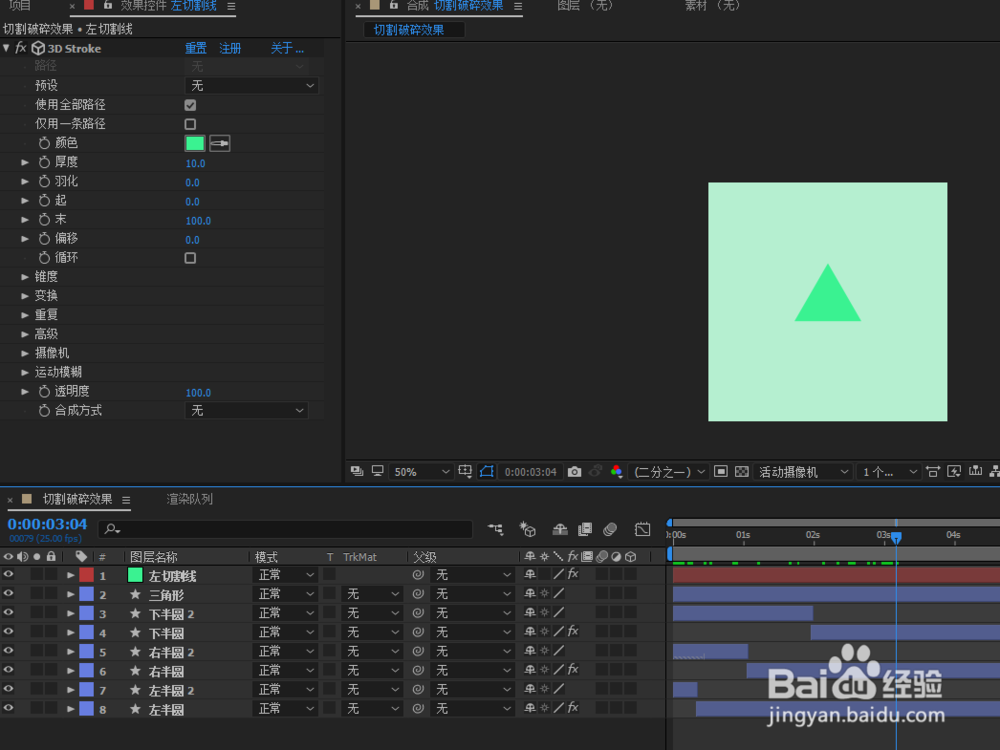Click the grid and guides options icon
This screenshot has width=1000, height=750.
tap(466, 472)
